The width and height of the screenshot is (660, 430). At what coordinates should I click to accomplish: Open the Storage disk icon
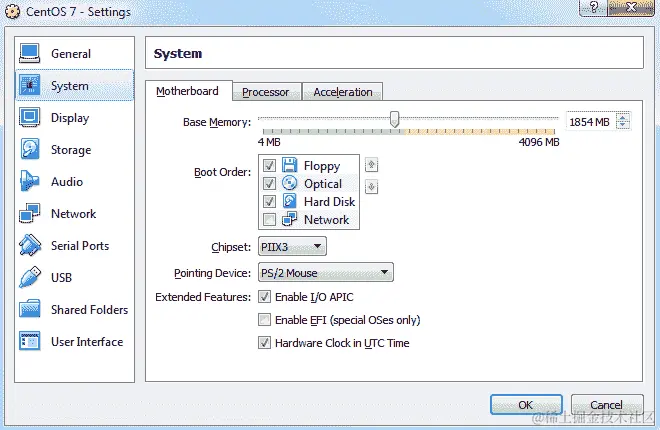click(29, 149)
